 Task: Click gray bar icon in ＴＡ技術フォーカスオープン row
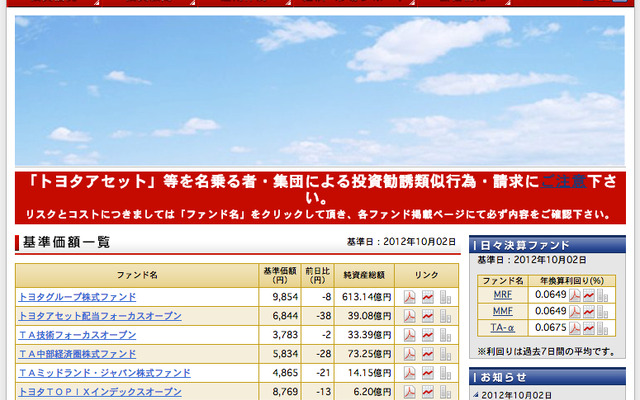tap(445, 335)
